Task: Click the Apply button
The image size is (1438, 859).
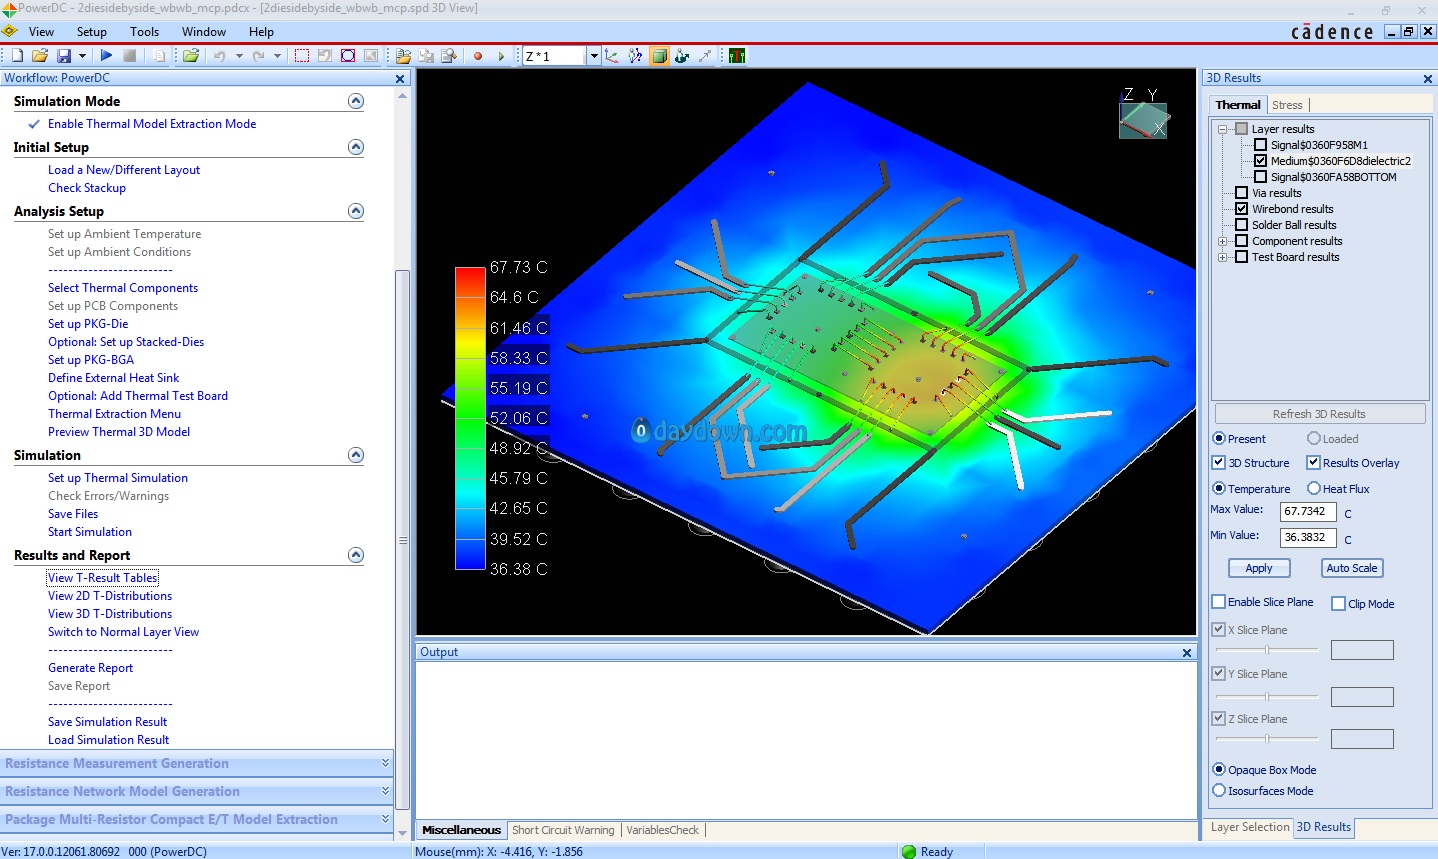Action: 1259,568
